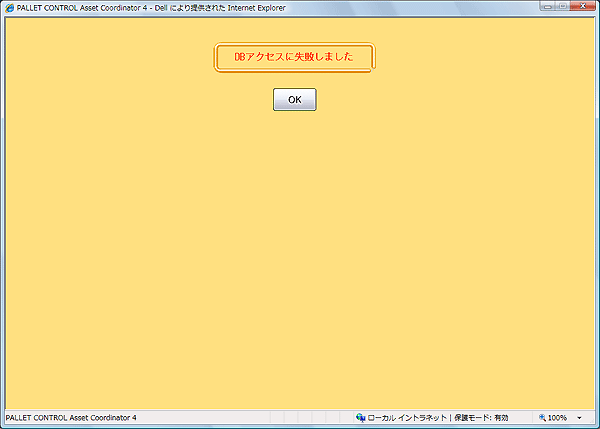Screen dimensions: 600x429
Task: Click the zoom magnifier icon at 100%
Action: [x=542, y=418]
